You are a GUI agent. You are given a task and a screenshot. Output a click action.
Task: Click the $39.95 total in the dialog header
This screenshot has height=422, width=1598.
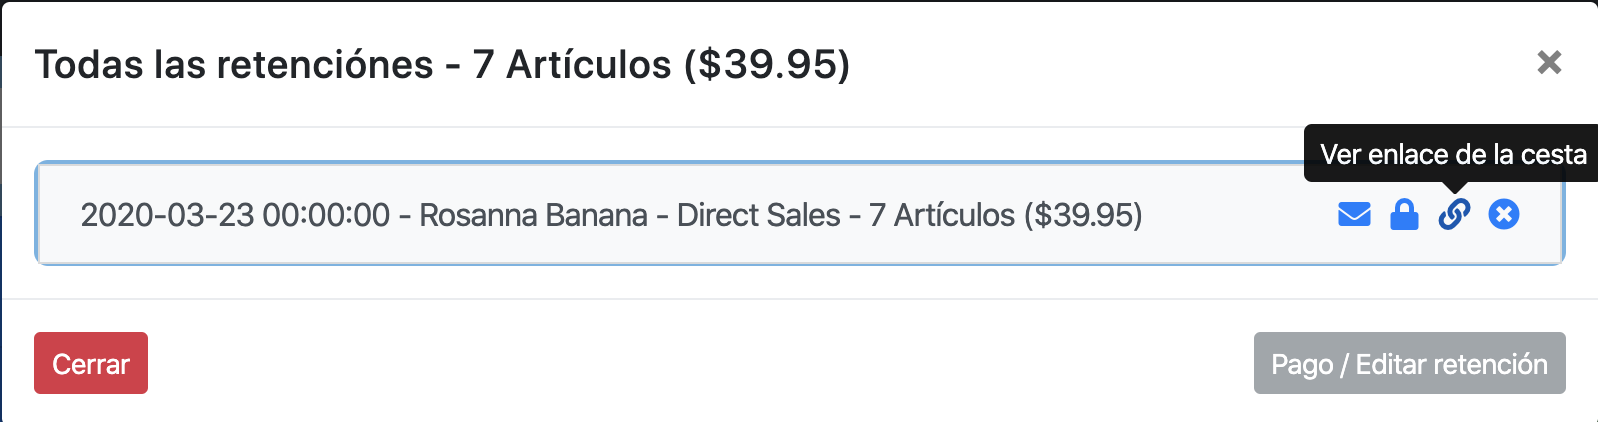click(767, 65)
